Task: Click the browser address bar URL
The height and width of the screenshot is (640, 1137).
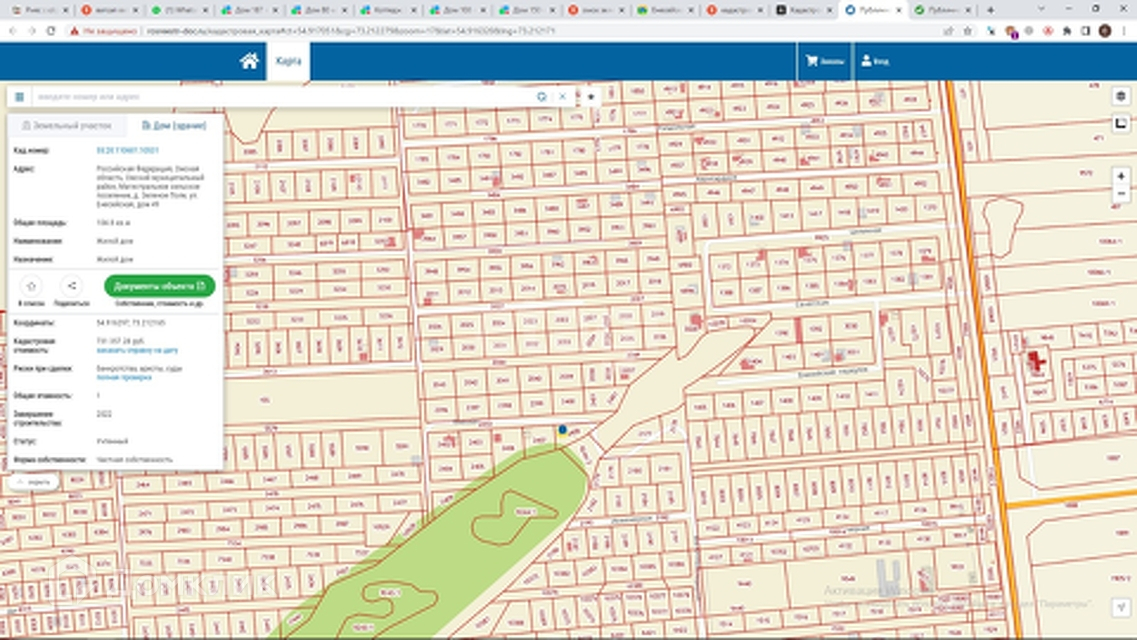Action: [351, 31]
